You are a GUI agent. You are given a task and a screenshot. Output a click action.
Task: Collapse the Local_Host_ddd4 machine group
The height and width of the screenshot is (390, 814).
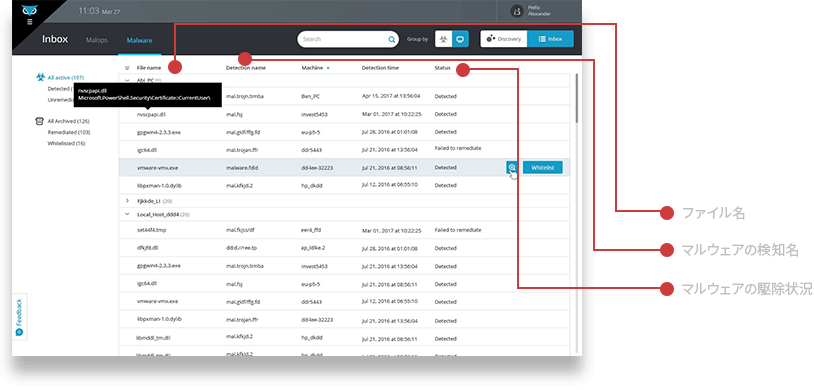(x=127, y=213)
